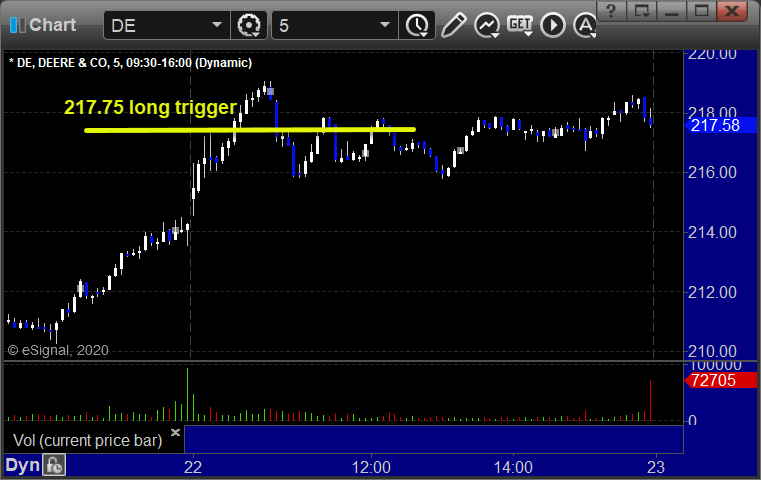Toggle the lock icon beside Dyn
Viewport: 761px width, 480px height.
click(54, 465)
